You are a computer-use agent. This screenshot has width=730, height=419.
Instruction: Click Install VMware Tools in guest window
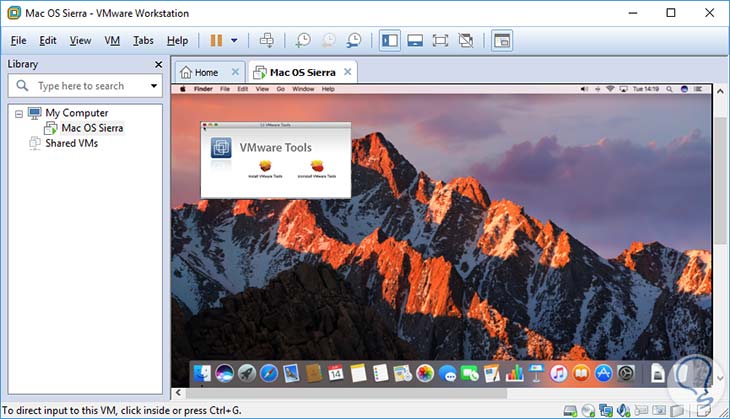[x=265, y=169]
